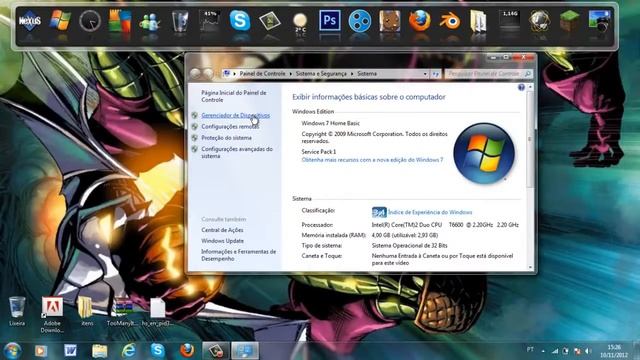640x360 pixels.
Task: Open Internet Explorer from the taskbar
Action: tap(129, 350)
